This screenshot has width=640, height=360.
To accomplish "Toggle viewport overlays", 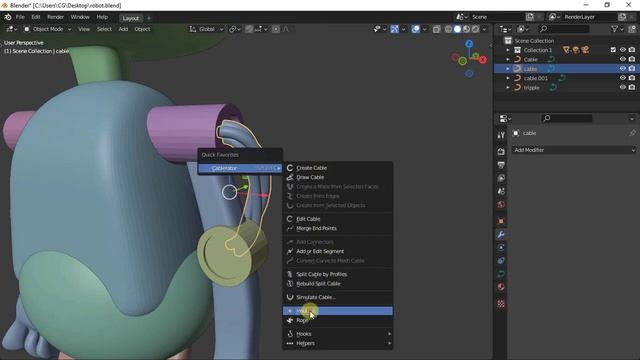I will tap(416, 29).
